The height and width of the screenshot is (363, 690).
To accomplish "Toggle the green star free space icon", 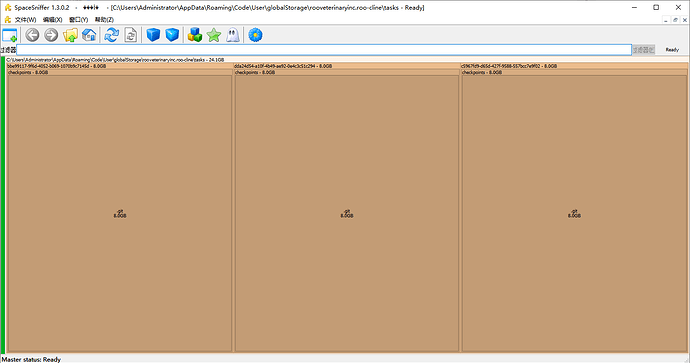I will click(x=214, y=35).
